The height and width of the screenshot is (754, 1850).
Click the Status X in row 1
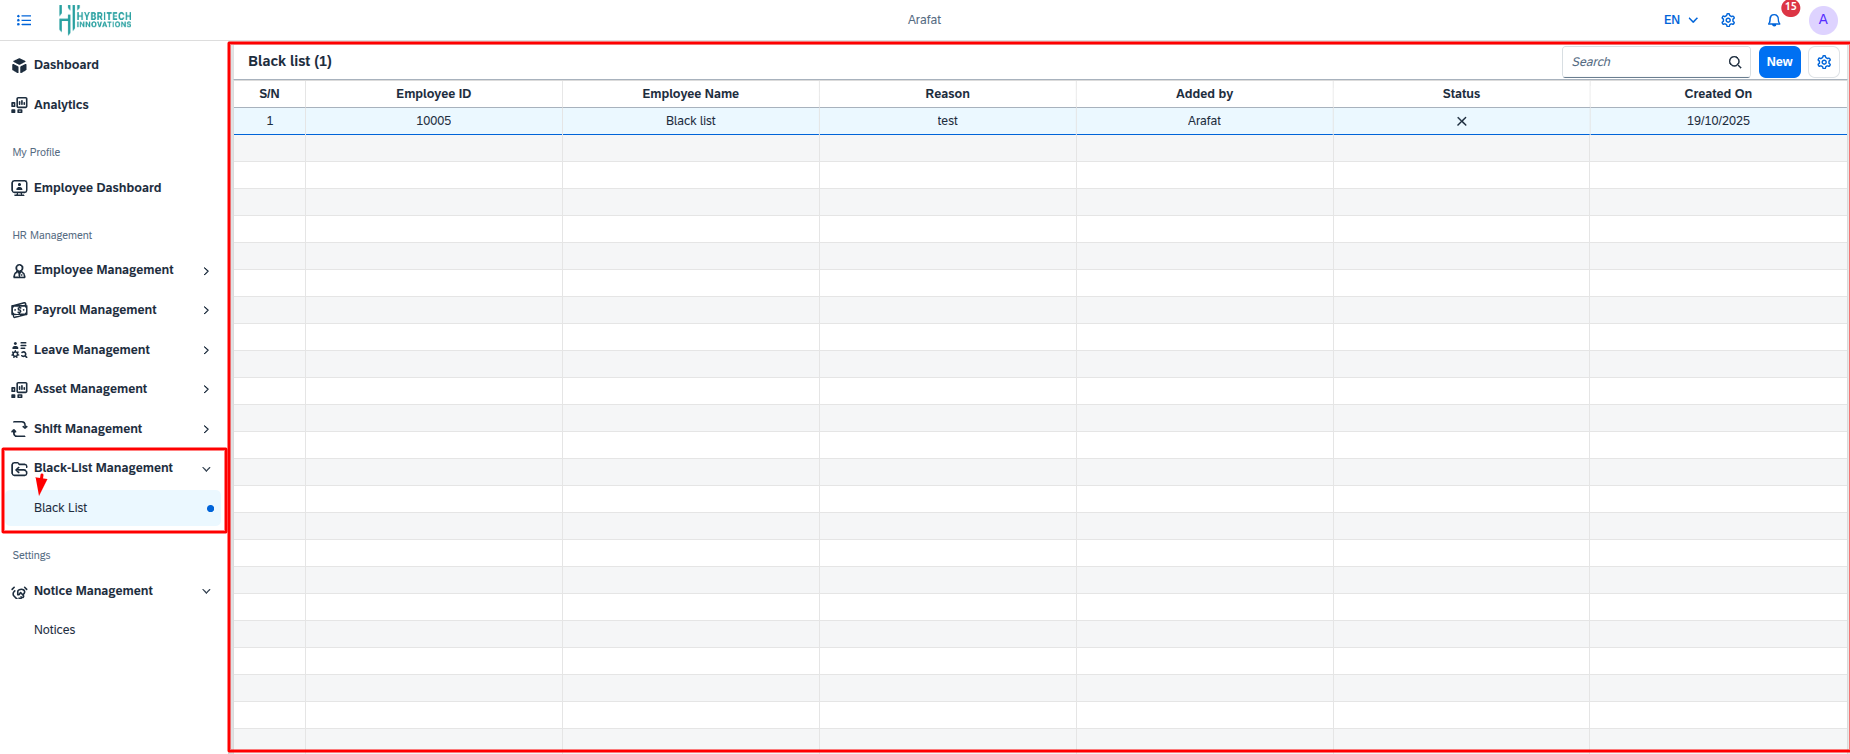pyautogui.click(x=1461, y=121)
